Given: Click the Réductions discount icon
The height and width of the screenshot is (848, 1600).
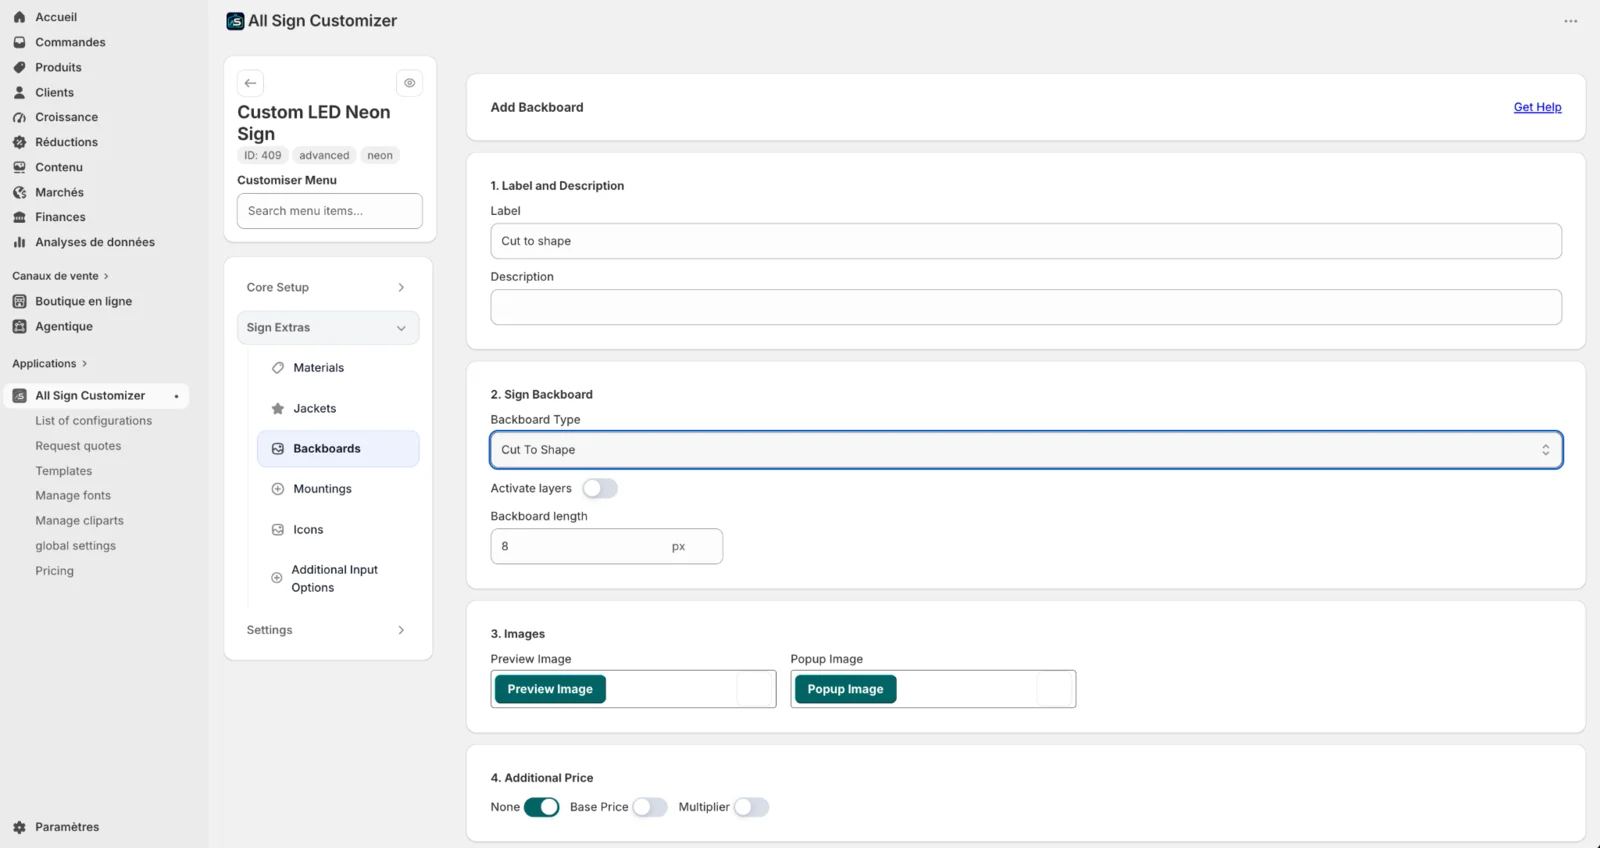Looking at the screenshot, I should (19, 142).
